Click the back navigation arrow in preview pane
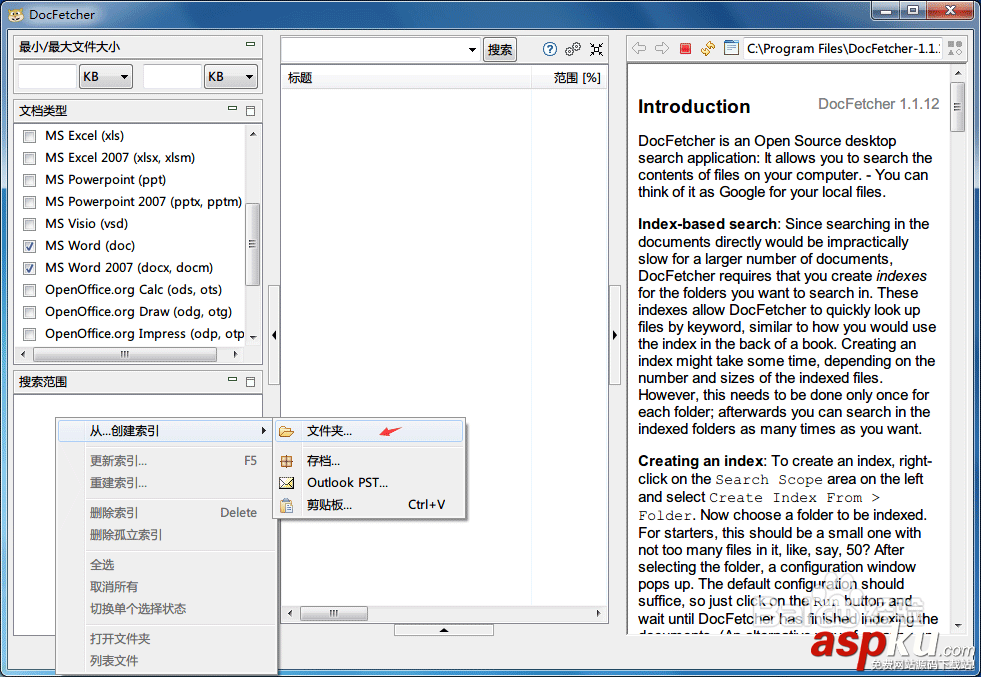 pos(639,48)
